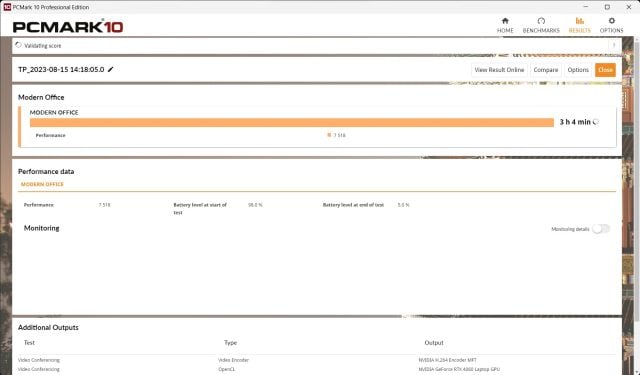Screen dimensions: 640x375
Task: Open Options gear icon
Action: [x=611, y=21]
